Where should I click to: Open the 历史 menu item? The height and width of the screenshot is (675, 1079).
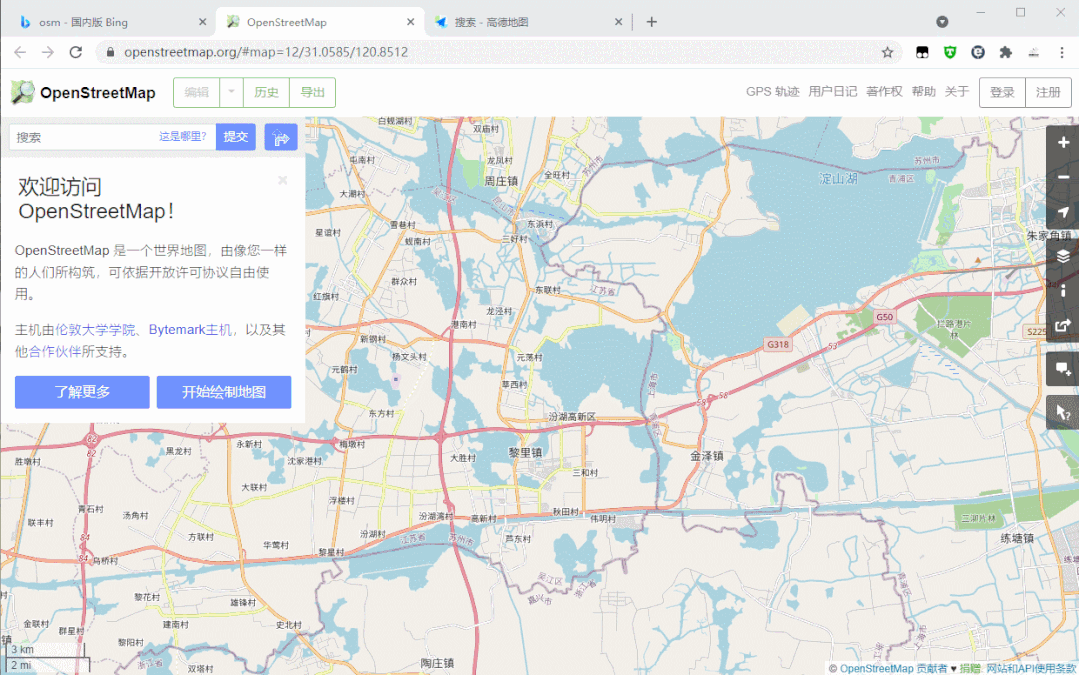pos(265,91)
